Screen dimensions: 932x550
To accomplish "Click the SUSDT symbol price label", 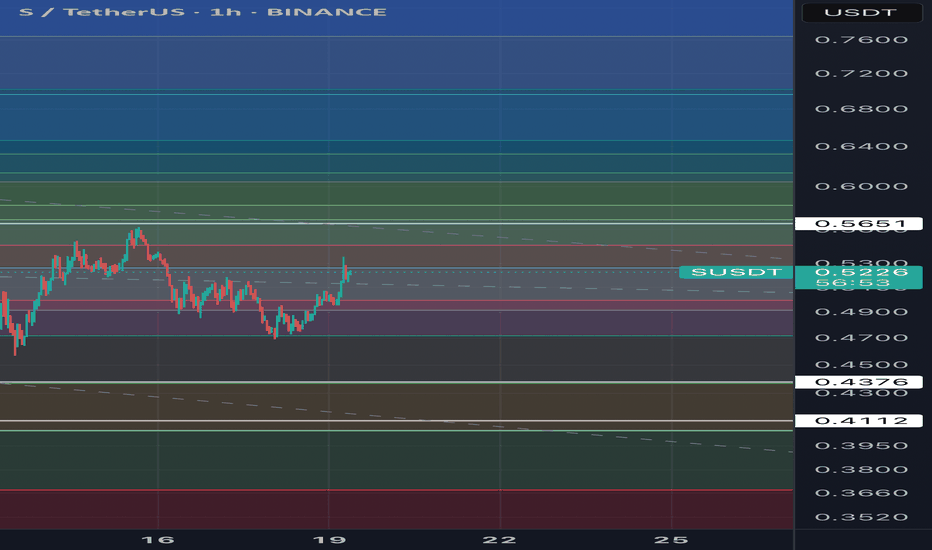I will pyautogui.click(x=736, y=272).
